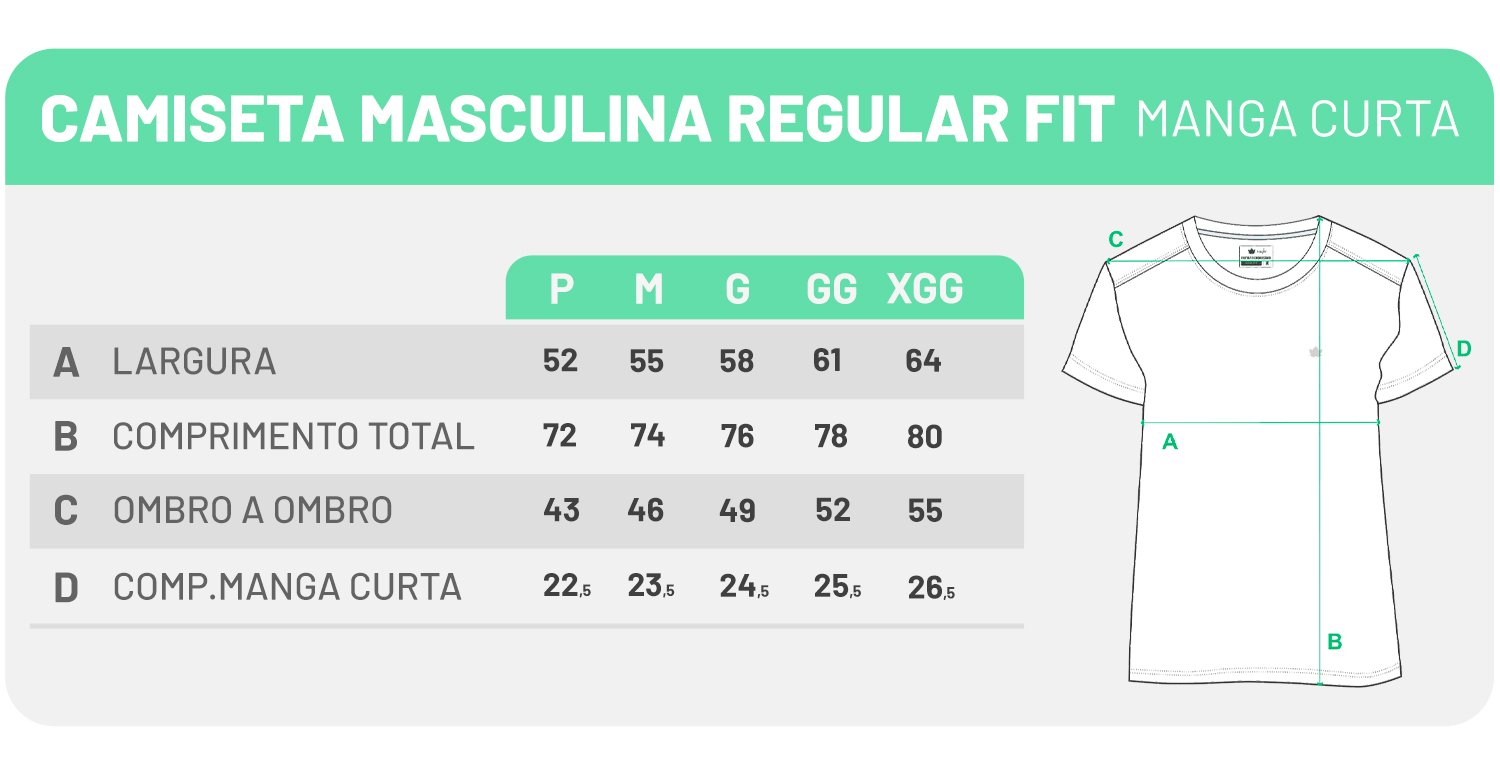Click the small leaf logo on shirt chest
1500x760 pixels.
click(x=1314, y=351)
